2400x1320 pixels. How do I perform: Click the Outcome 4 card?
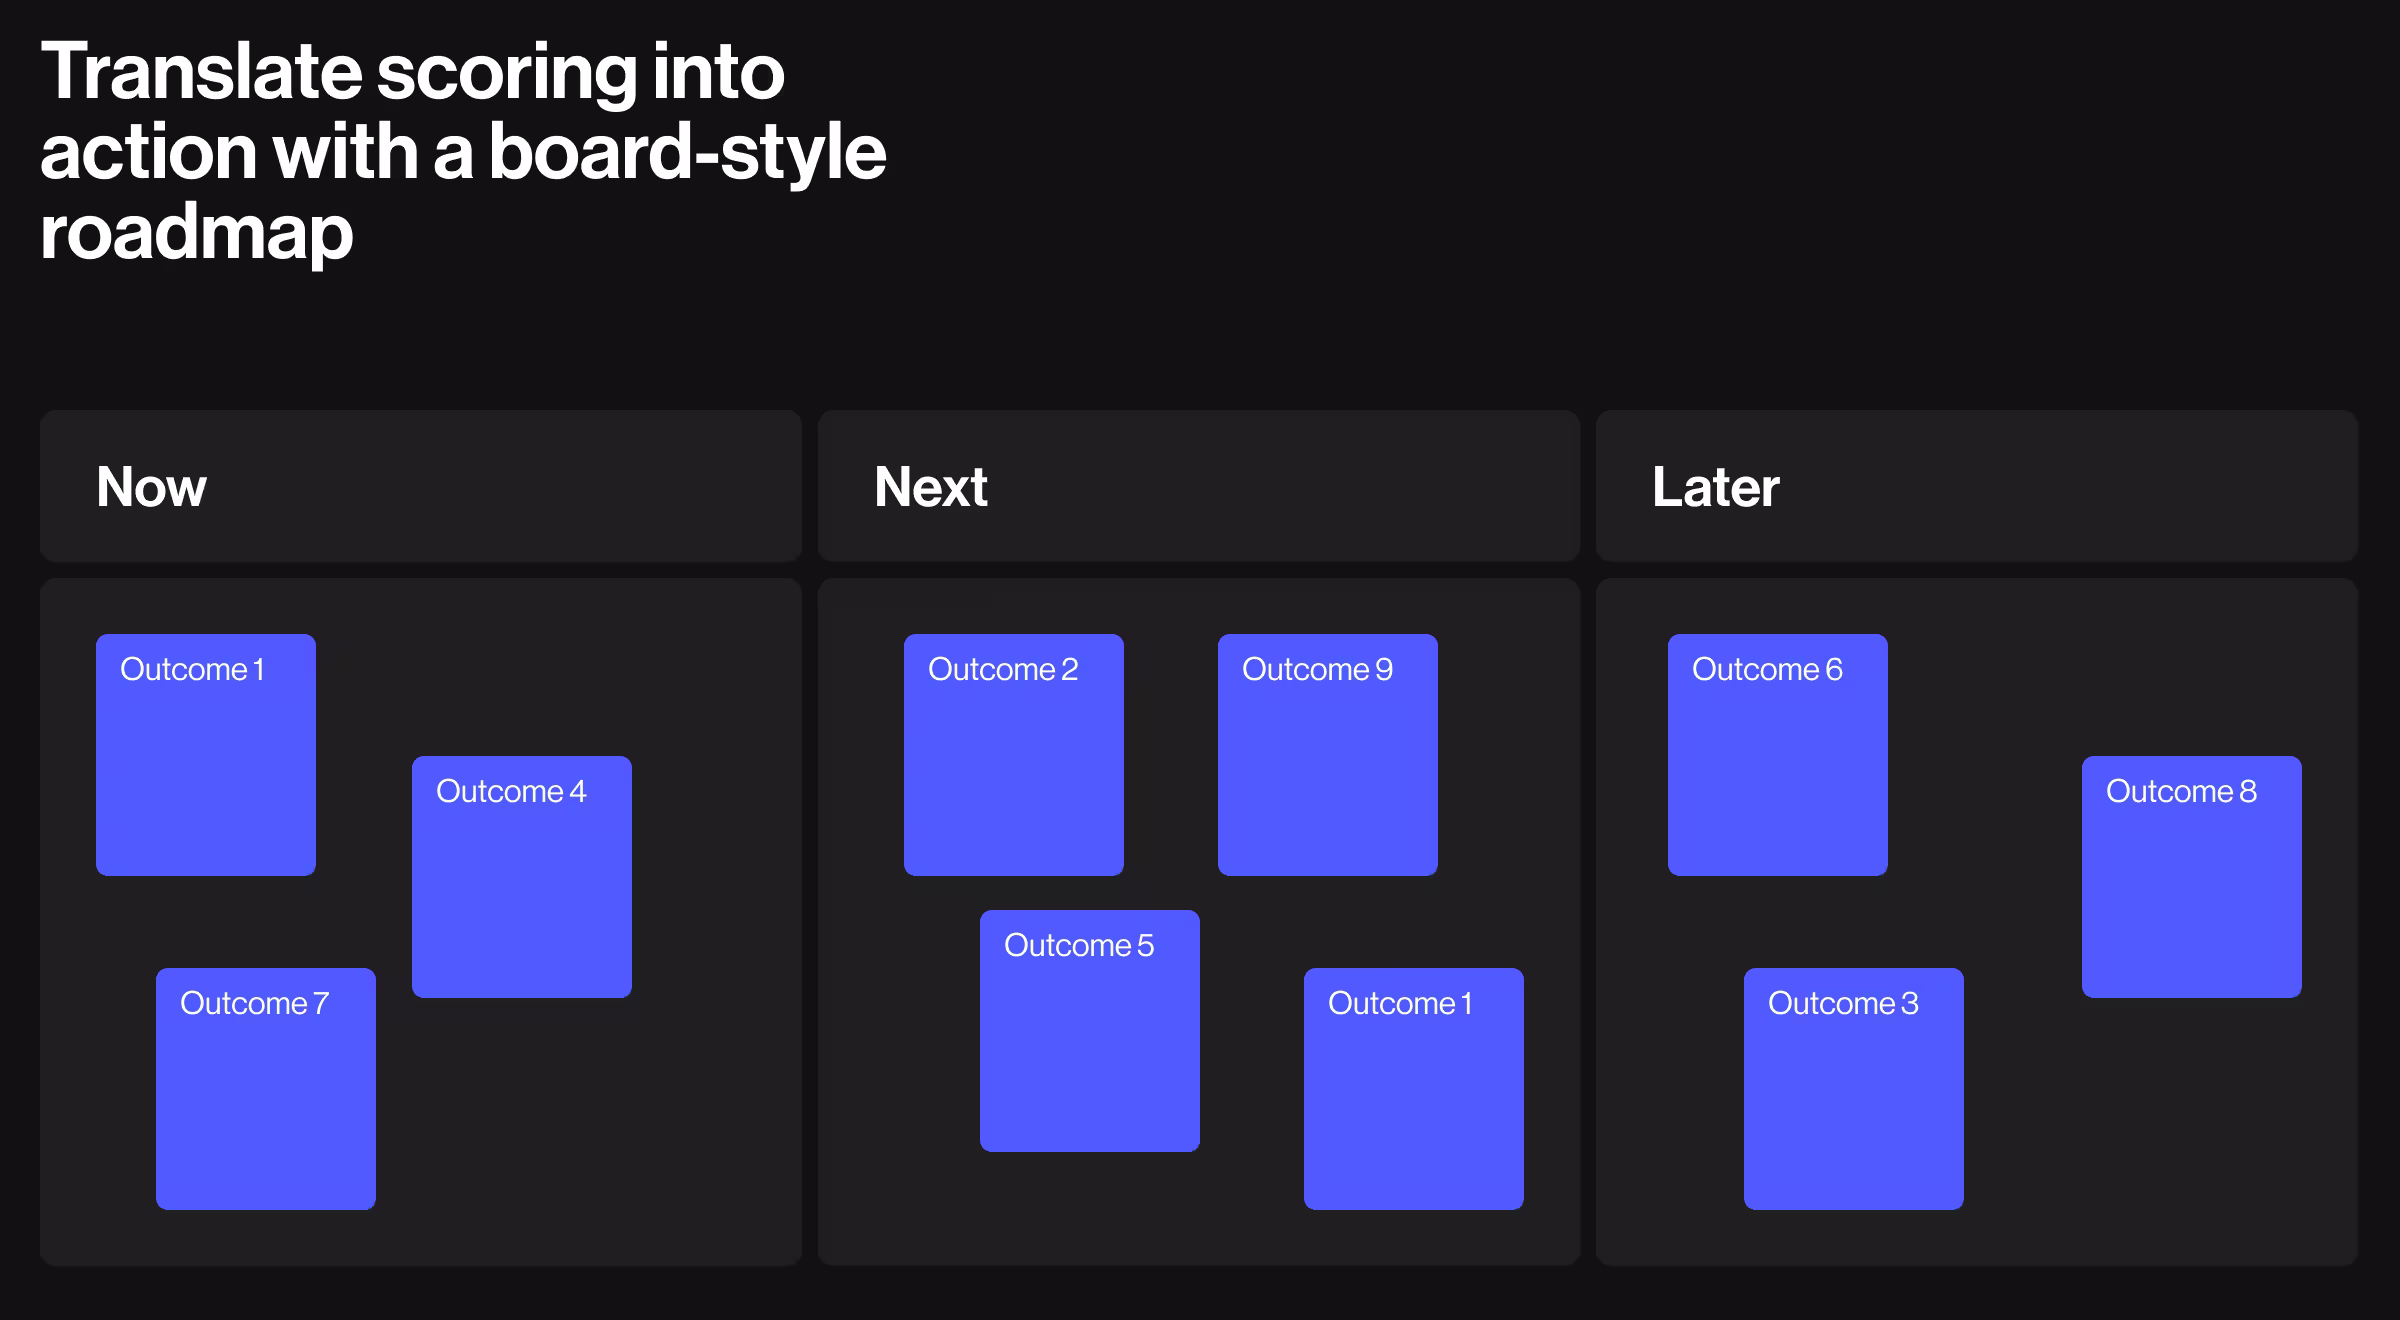(521, 877)
